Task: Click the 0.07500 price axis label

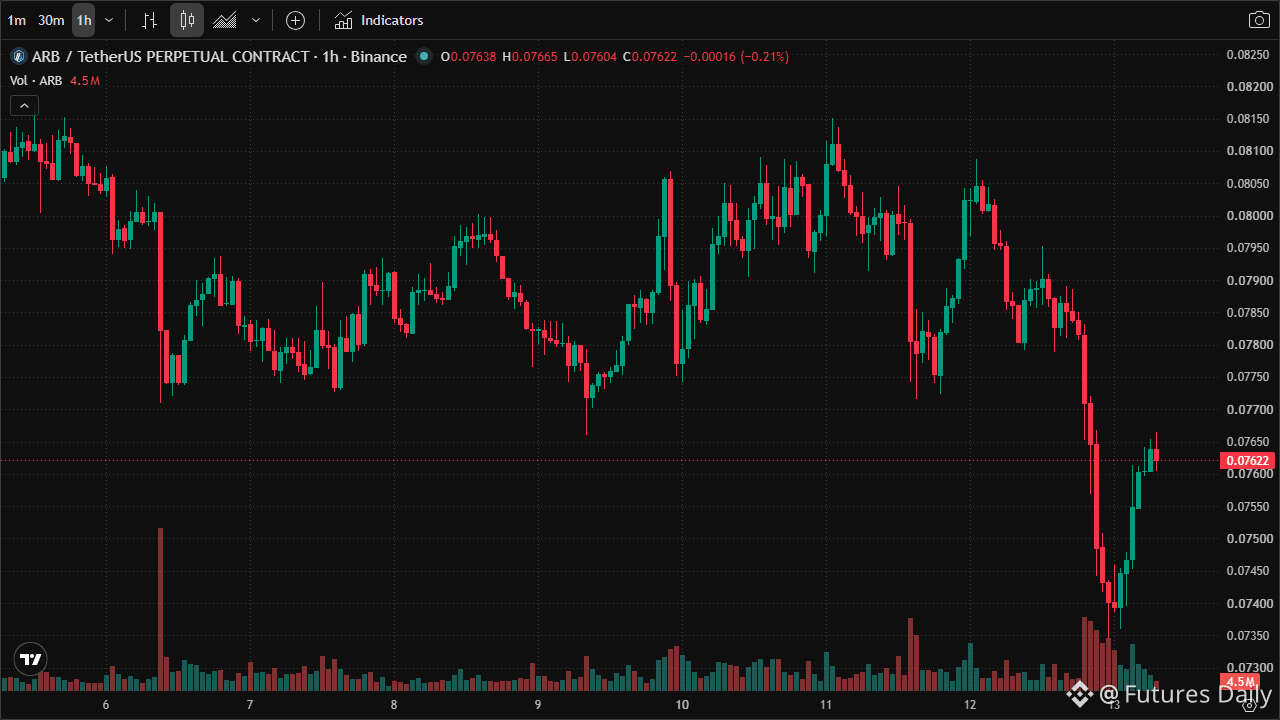Action: [1248, 539]
